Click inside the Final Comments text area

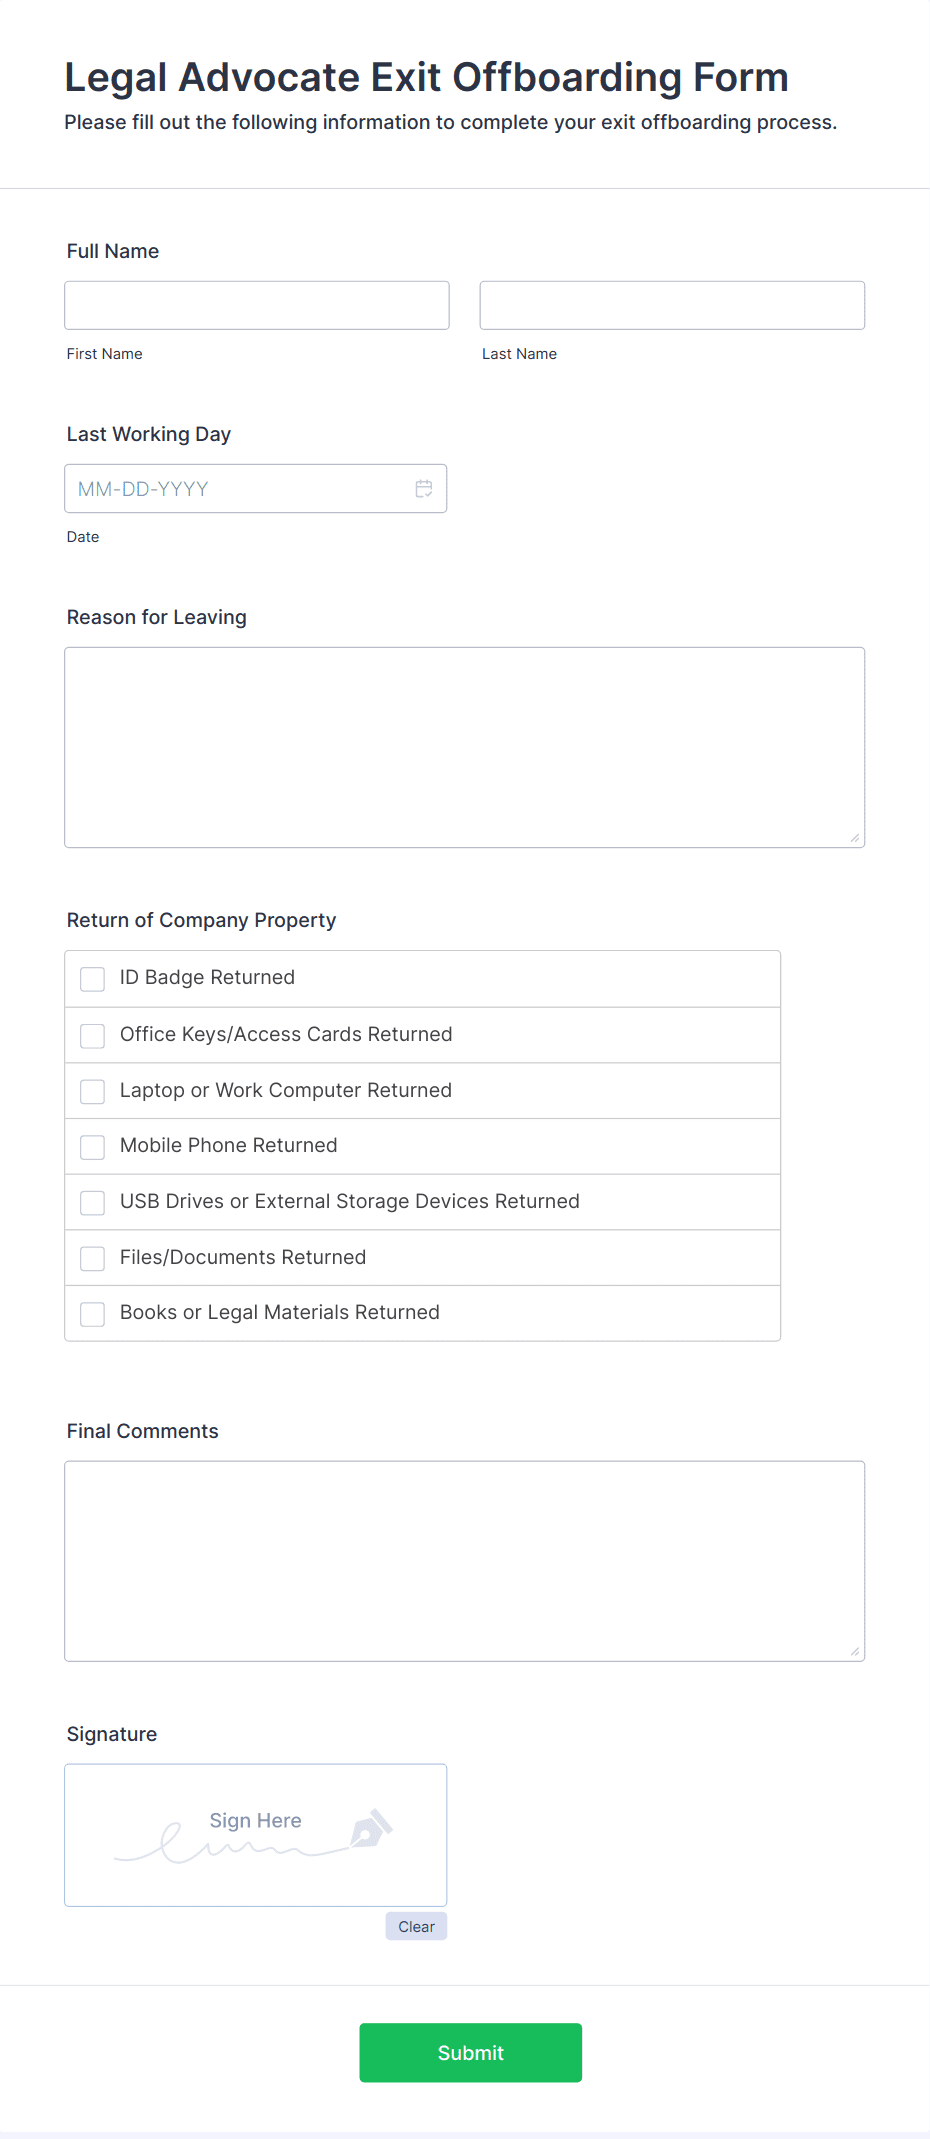465,1561
